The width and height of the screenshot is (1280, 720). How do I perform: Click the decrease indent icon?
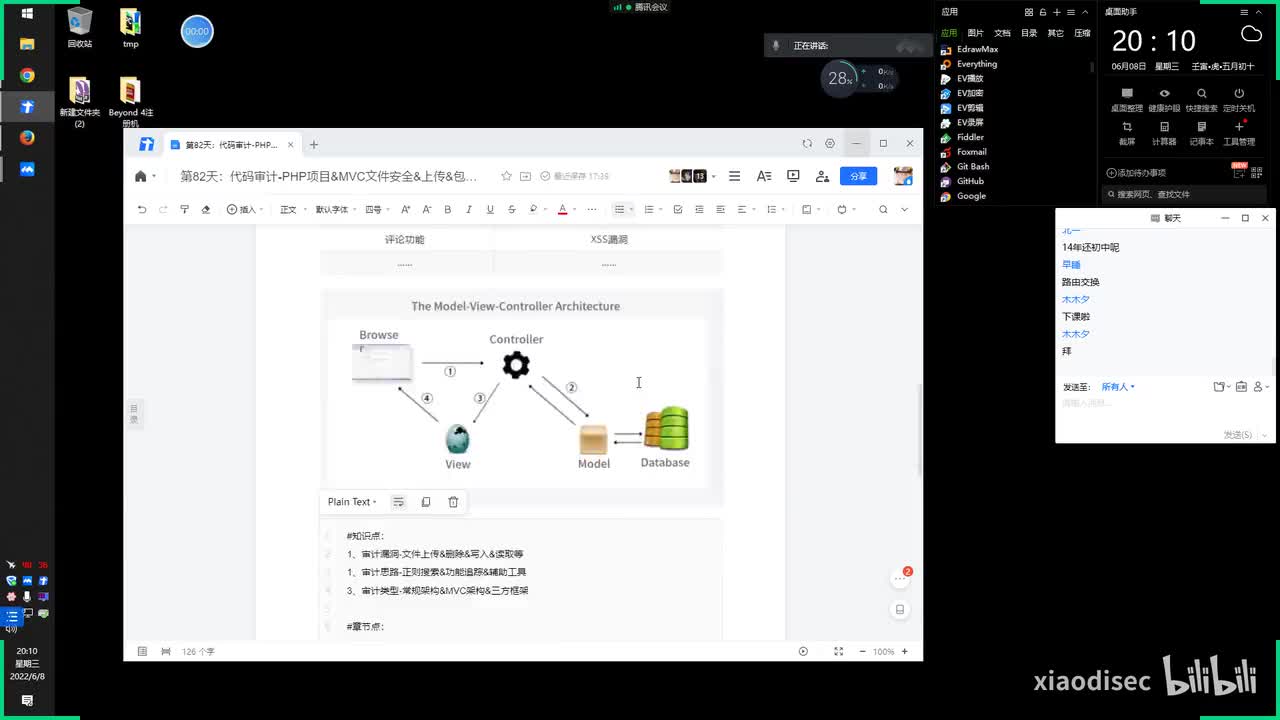point(699,209)
